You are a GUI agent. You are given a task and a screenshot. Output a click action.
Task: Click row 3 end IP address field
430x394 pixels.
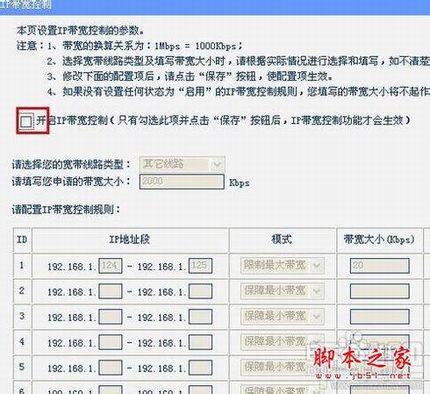200,317
